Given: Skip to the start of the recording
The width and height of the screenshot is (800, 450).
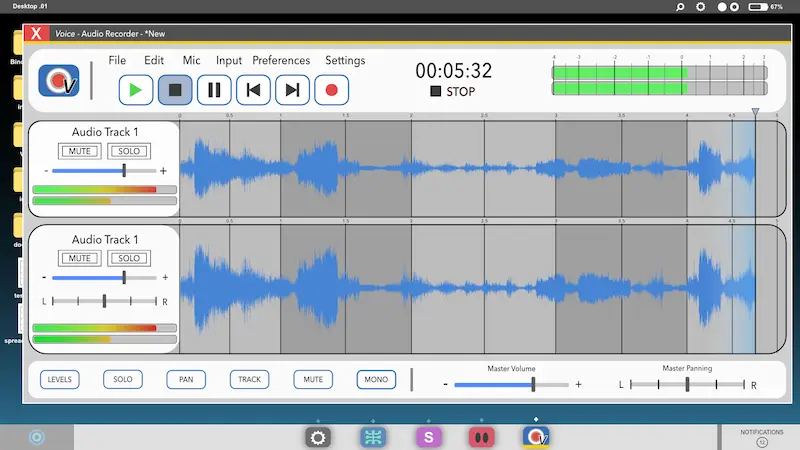Looking at the screenshot, I should [x=253, y=90].
